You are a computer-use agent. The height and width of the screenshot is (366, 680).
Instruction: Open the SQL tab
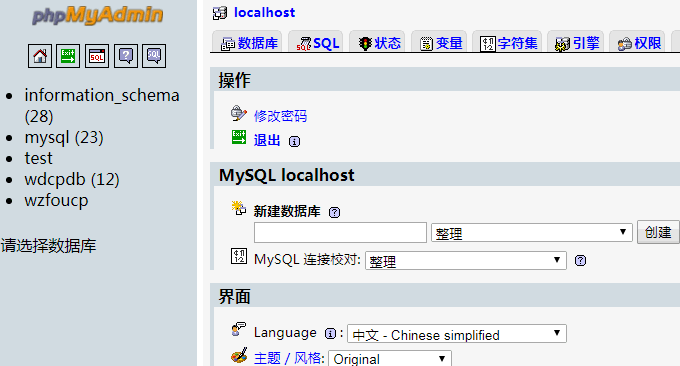coord(317,43)
